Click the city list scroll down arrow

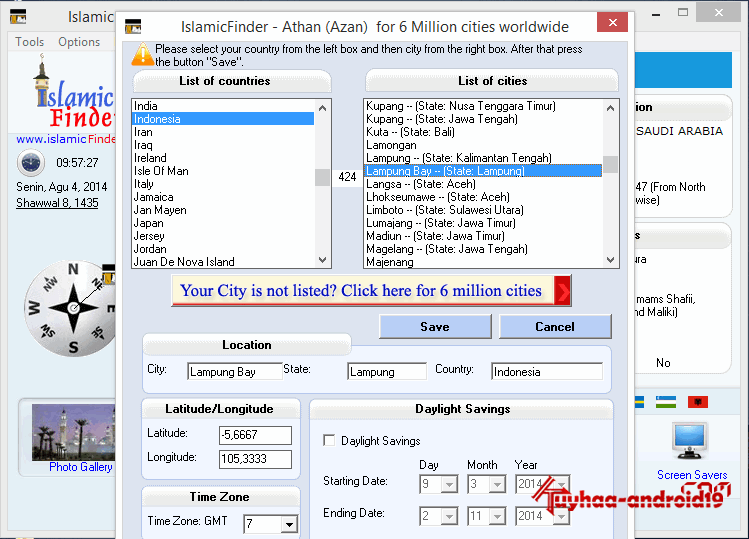(x=610, y=260)
